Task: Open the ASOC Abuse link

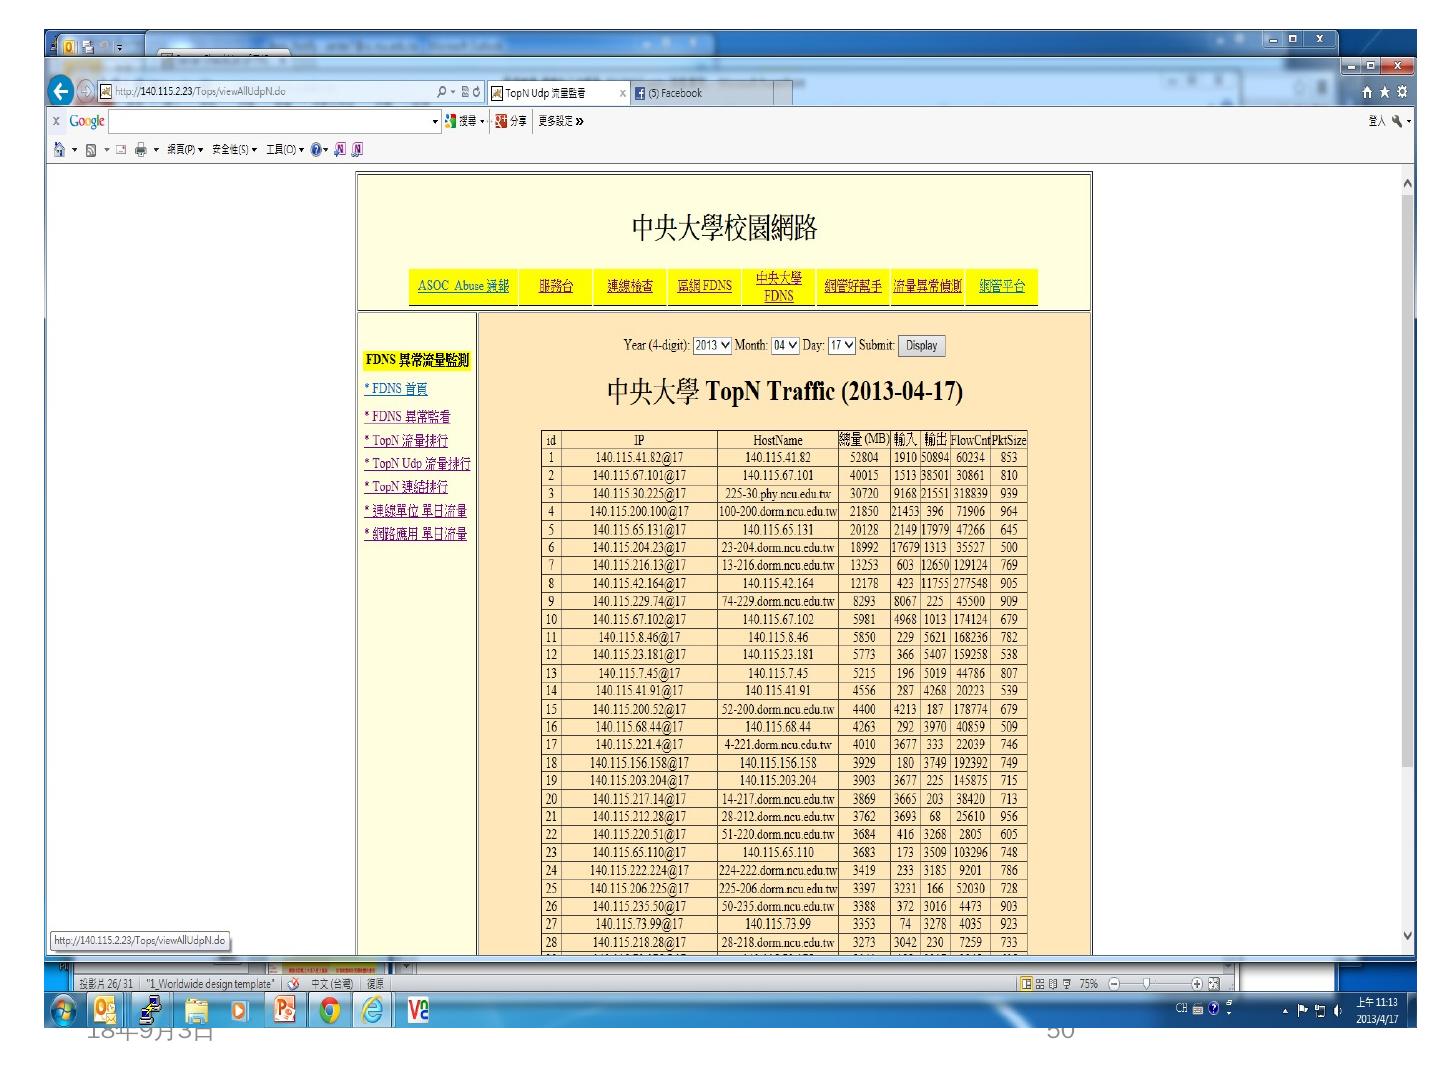Action: point(463,286)
